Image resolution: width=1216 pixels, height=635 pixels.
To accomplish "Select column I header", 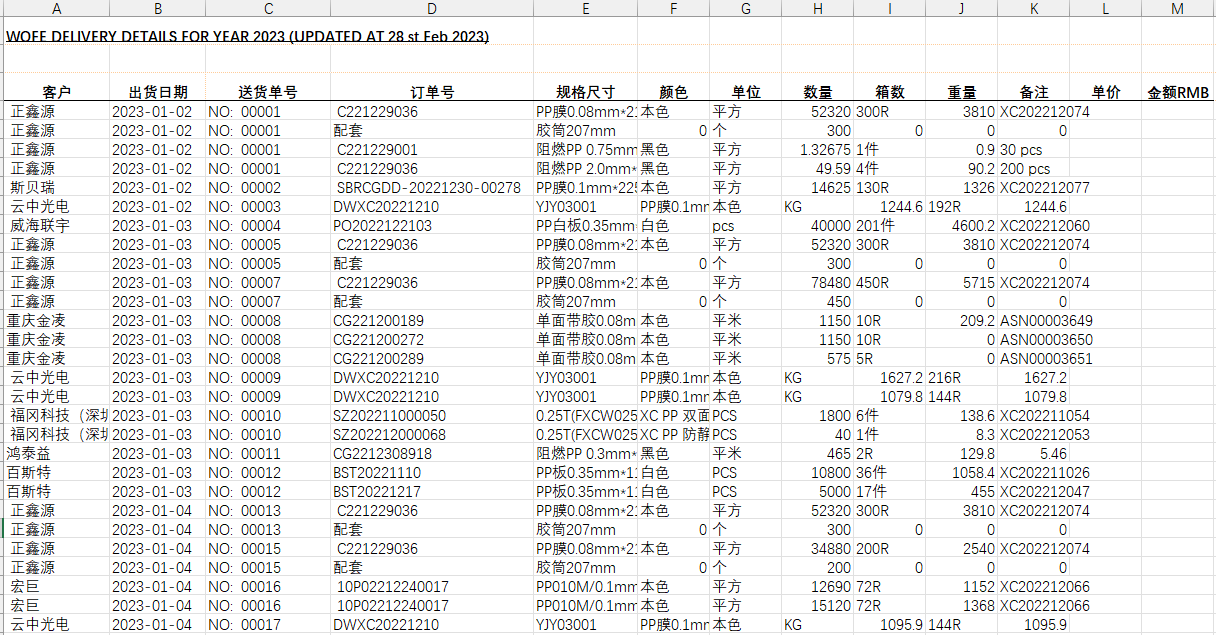I will (x=889, y=9).
